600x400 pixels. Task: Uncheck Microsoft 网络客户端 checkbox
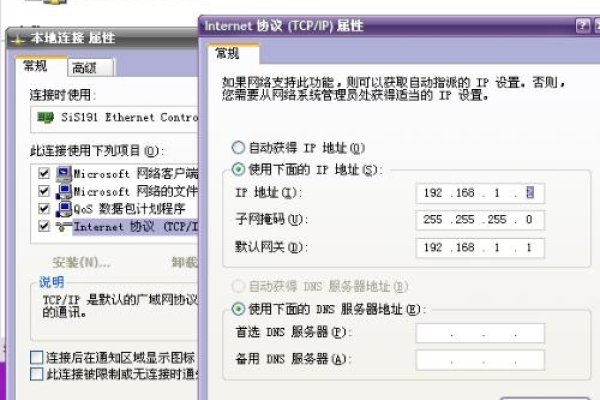(x=44, y=173)
